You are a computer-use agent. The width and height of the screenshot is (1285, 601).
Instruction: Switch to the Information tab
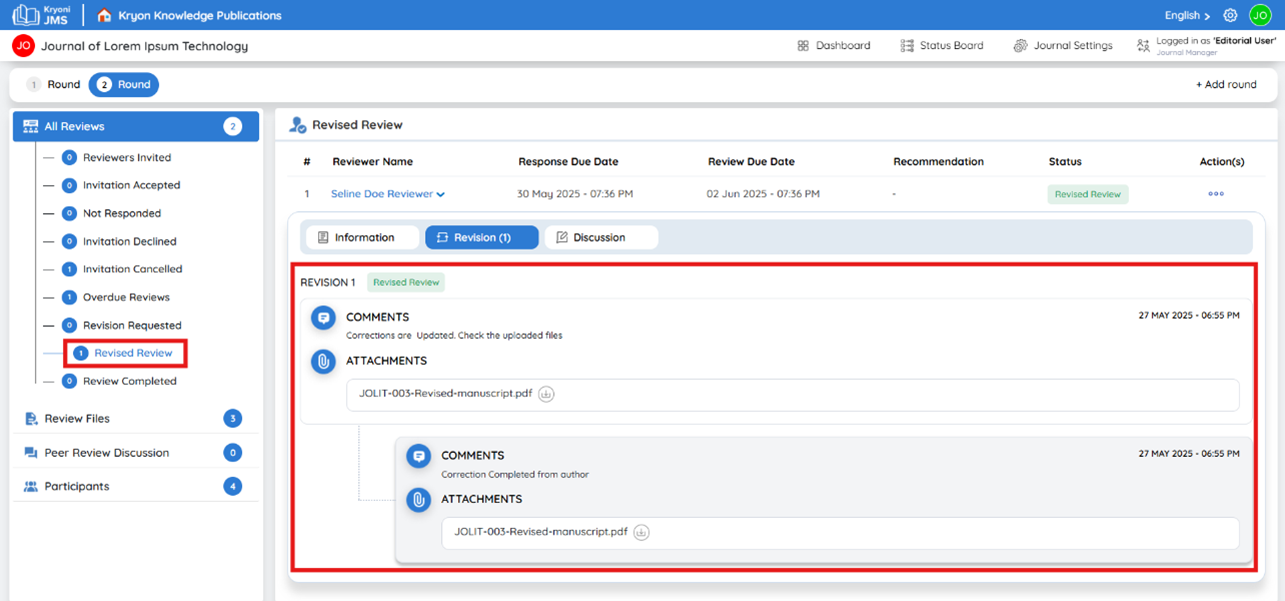coord(362,237)
